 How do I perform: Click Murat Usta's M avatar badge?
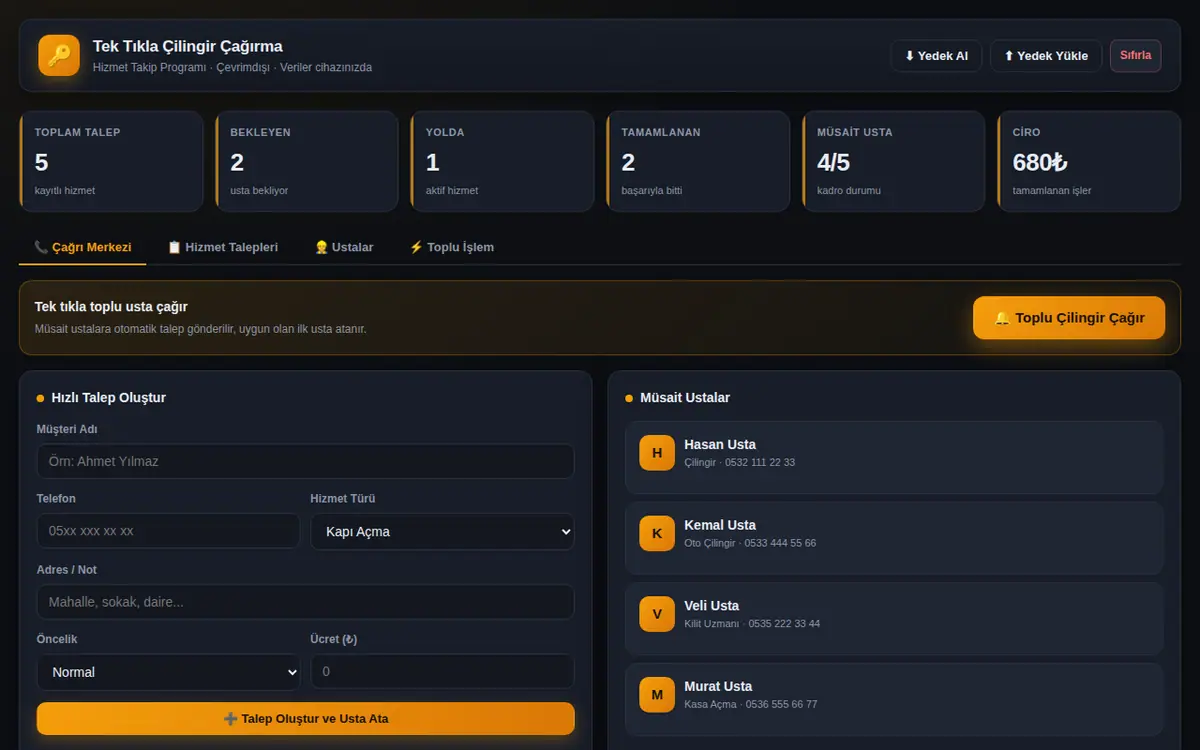pyautogui.click(x=657, y=695)
